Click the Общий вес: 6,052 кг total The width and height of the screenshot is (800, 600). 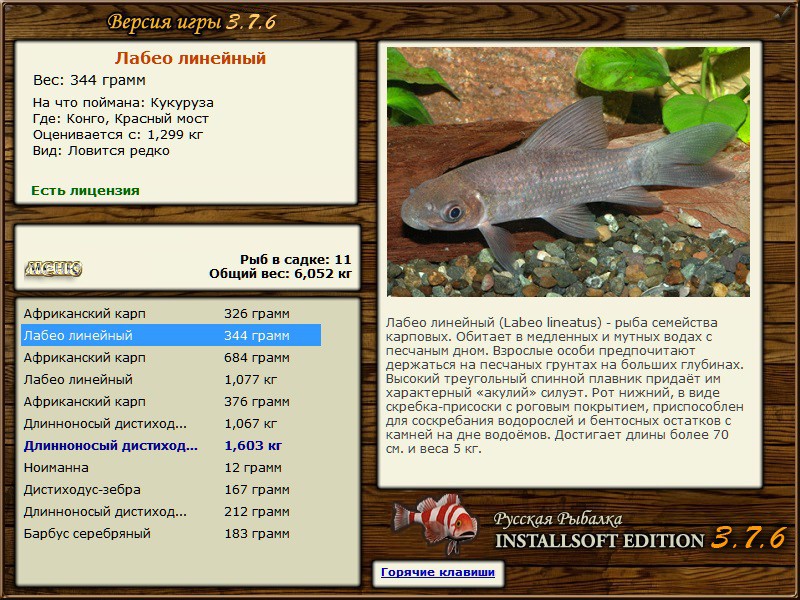[280, 273]
